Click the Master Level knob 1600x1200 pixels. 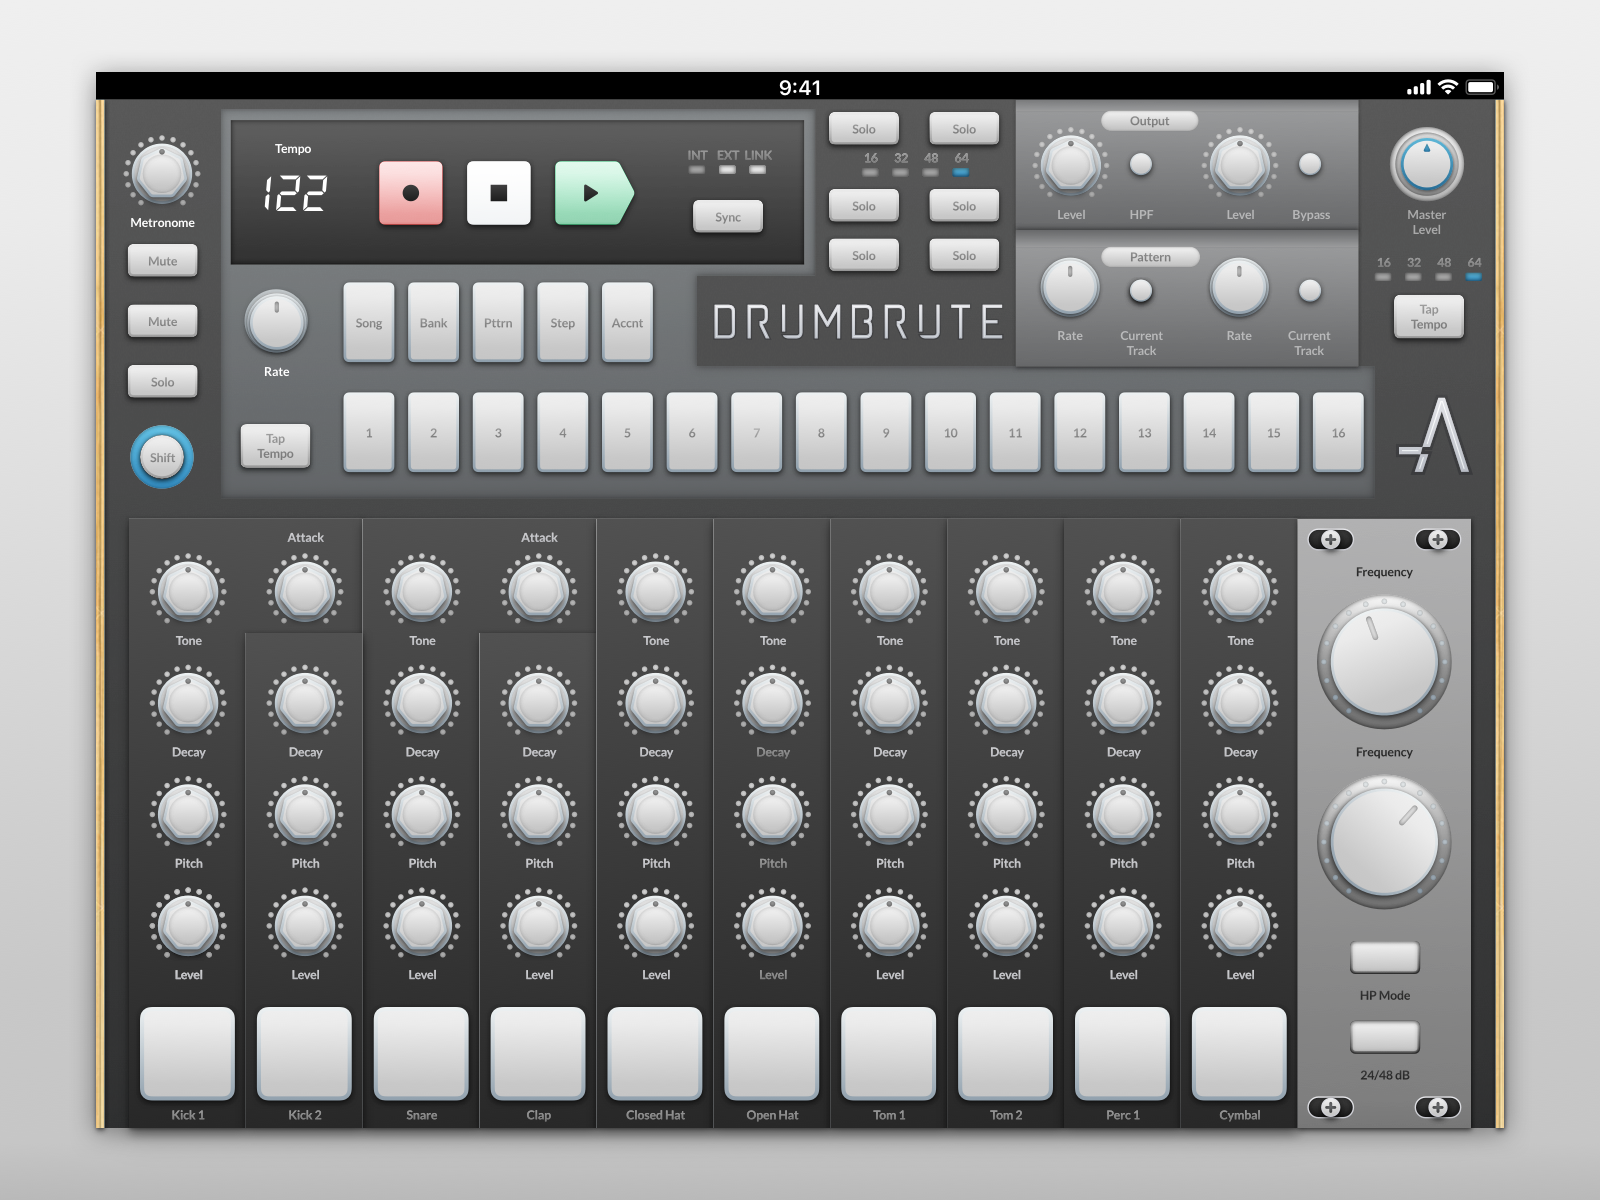point(1427,165)
